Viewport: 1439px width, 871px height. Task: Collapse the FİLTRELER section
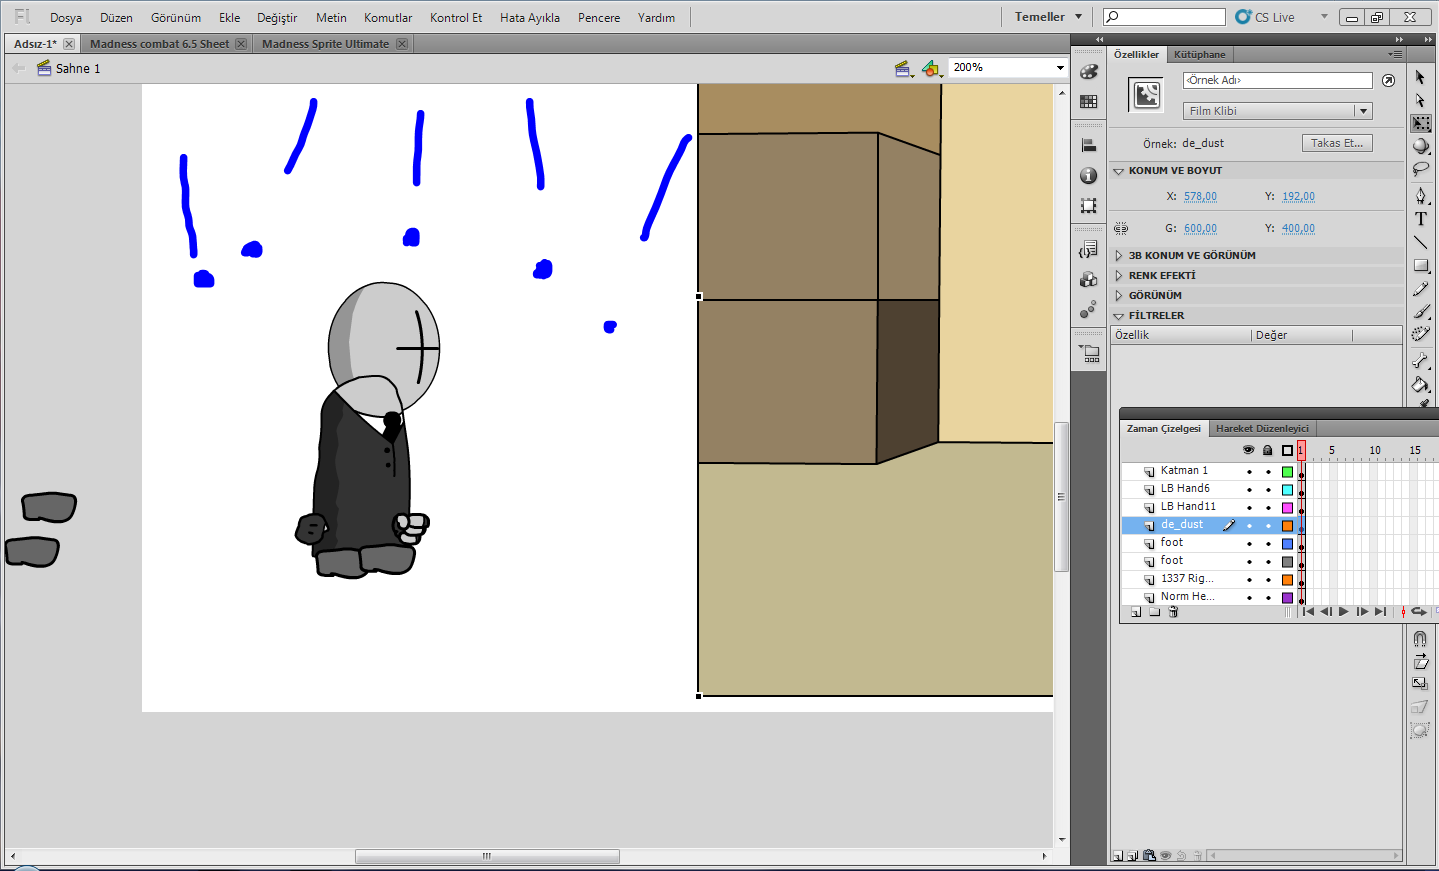click(x=1119, y=316)
